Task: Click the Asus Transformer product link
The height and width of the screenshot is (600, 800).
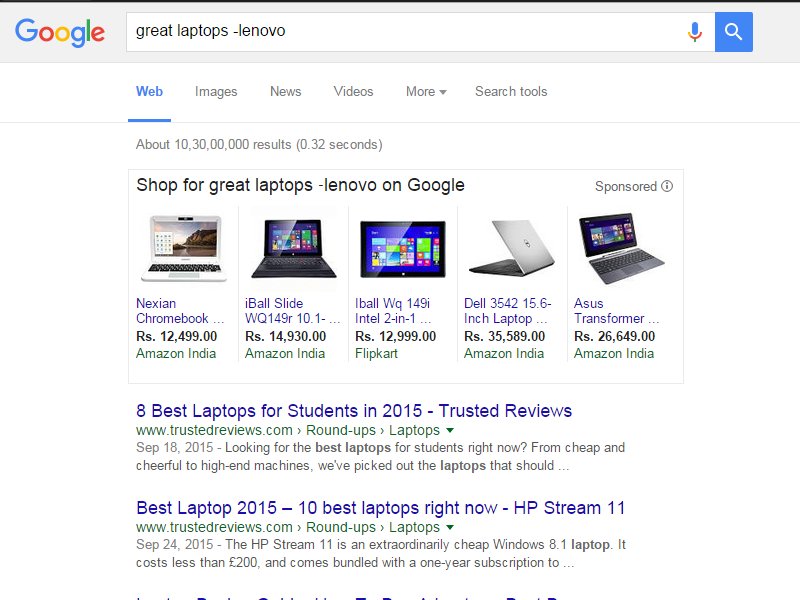Action: 616,311
